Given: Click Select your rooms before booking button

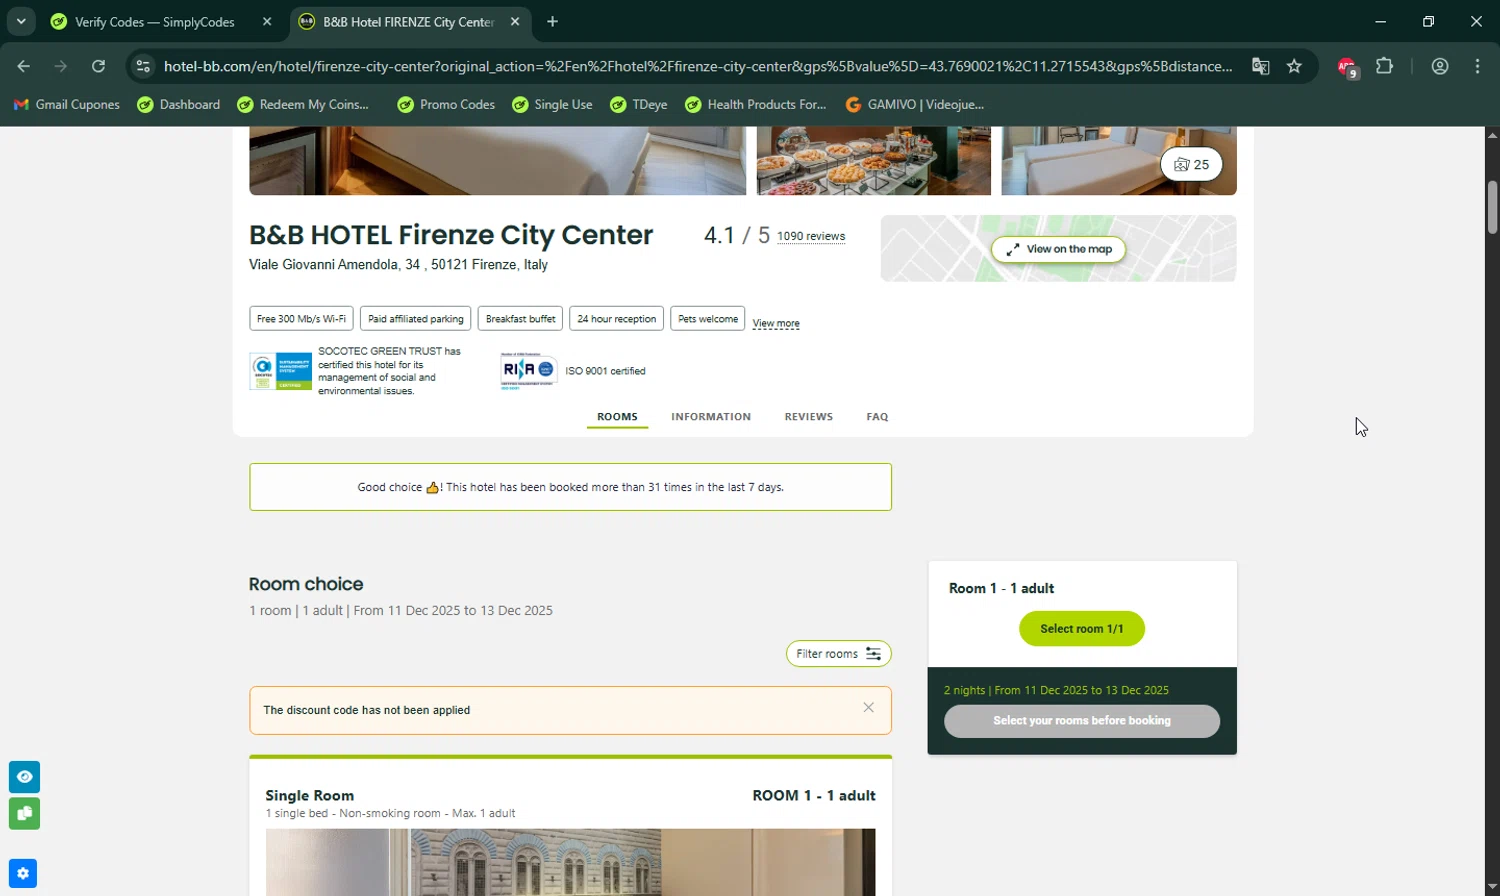Looking at the screenshot, I should pyautogui.click(x=1081, y=721).
